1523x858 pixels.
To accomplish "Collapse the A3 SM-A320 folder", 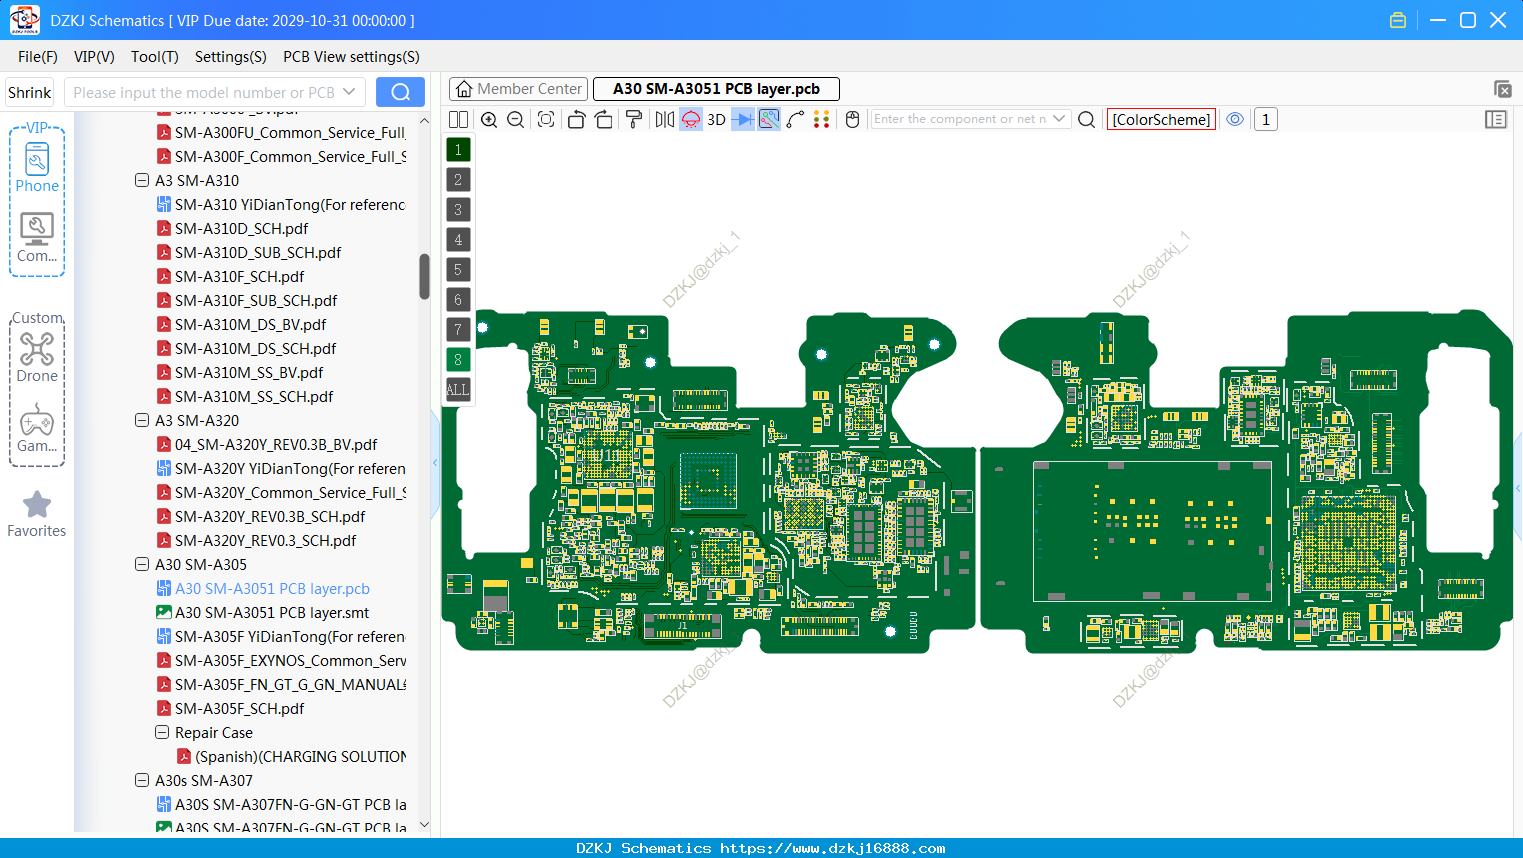I will click(x=142, y=421).
